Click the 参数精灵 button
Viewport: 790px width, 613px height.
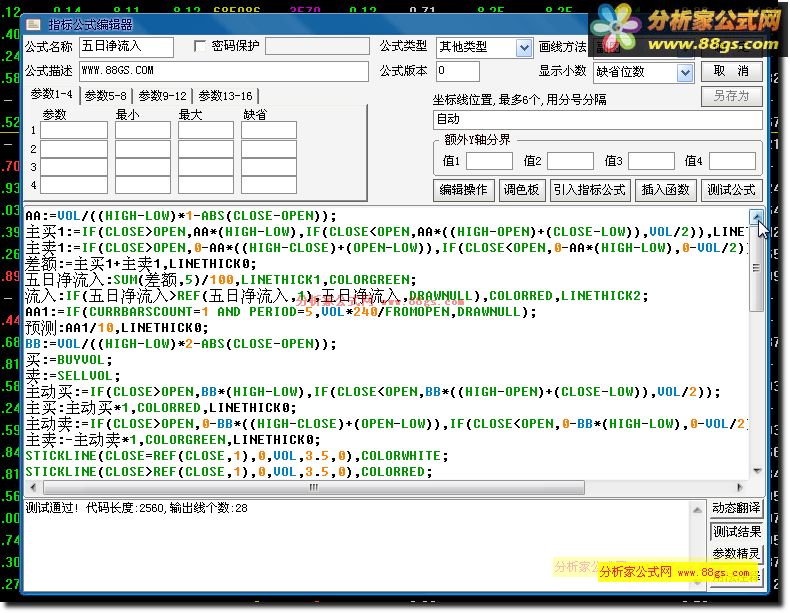(x=736, y=554)
